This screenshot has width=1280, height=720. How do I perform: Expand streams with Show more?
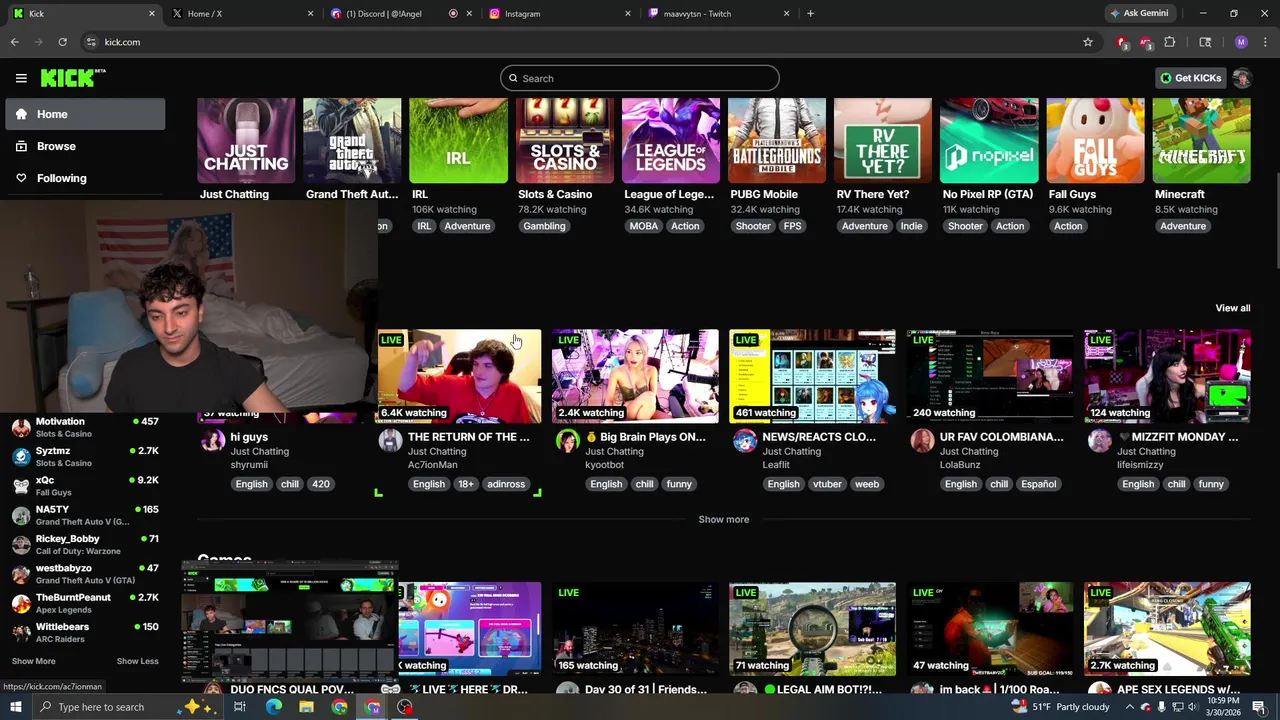pyautogui.click(x=724, y=519)
